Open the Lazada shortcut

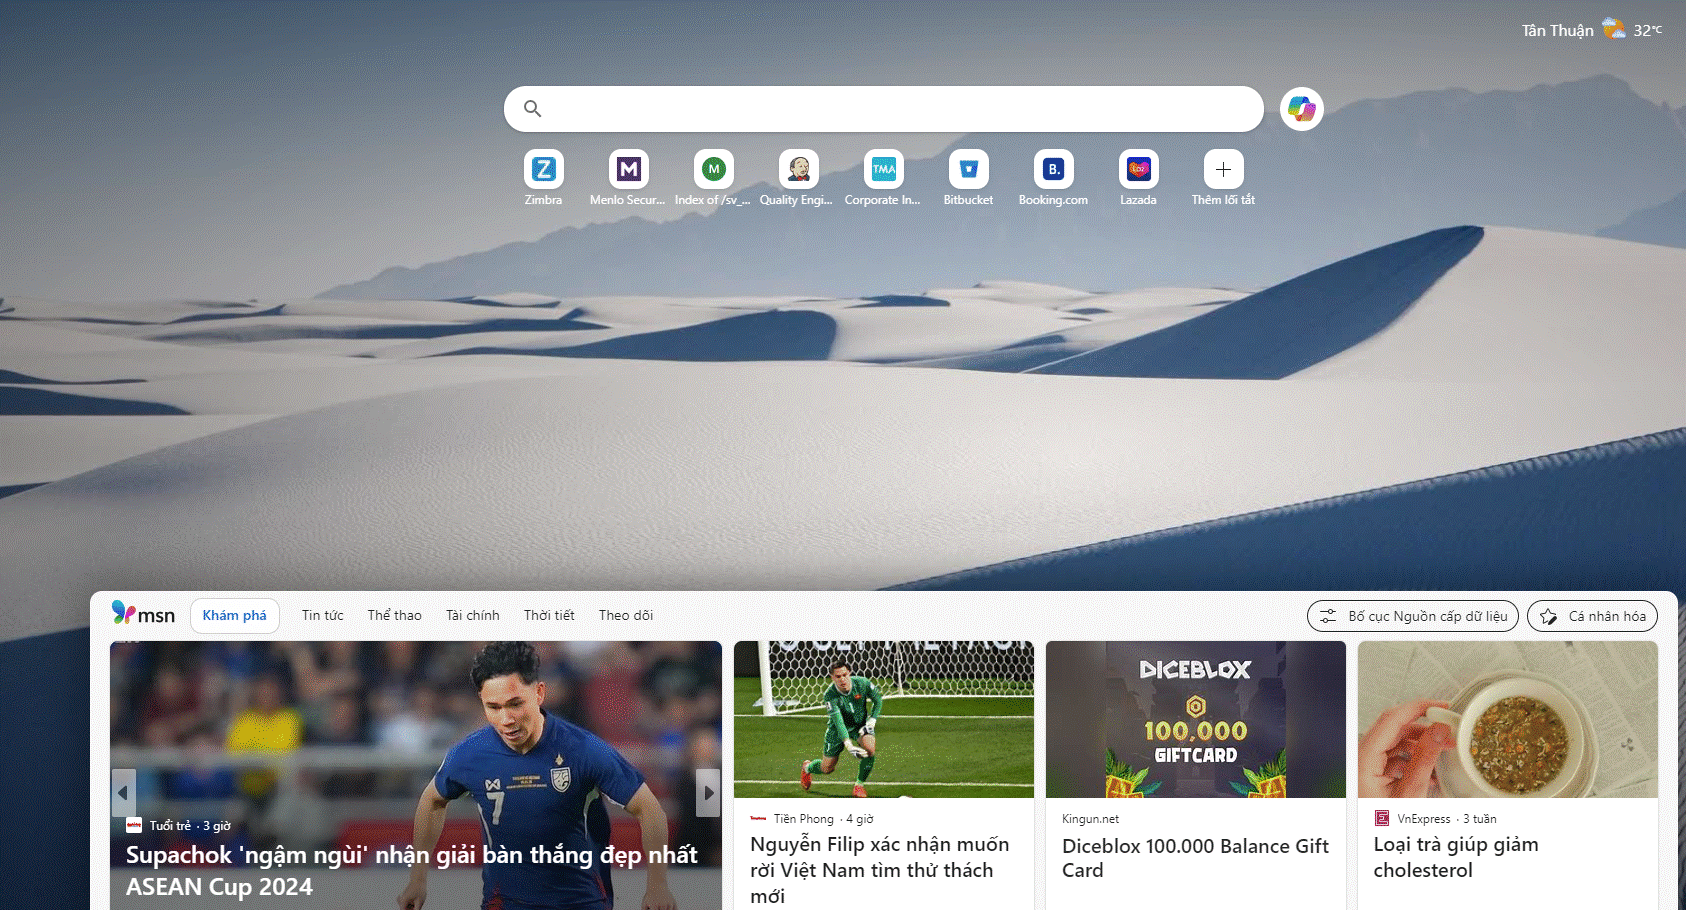pos(1138,170)
